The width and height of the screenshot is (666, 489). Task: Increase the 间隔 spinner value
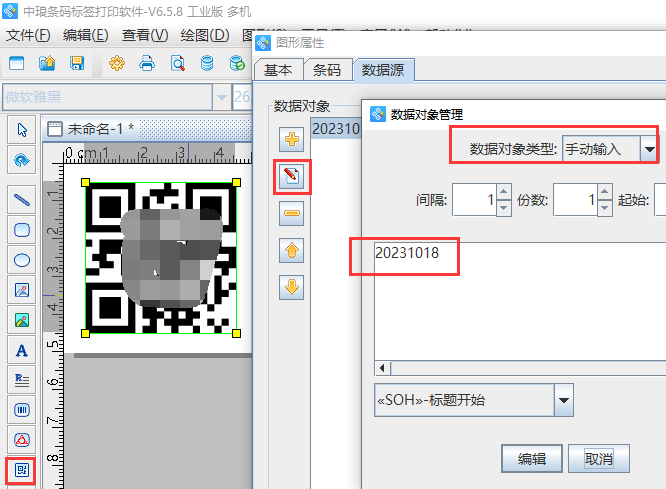point(504,193)
